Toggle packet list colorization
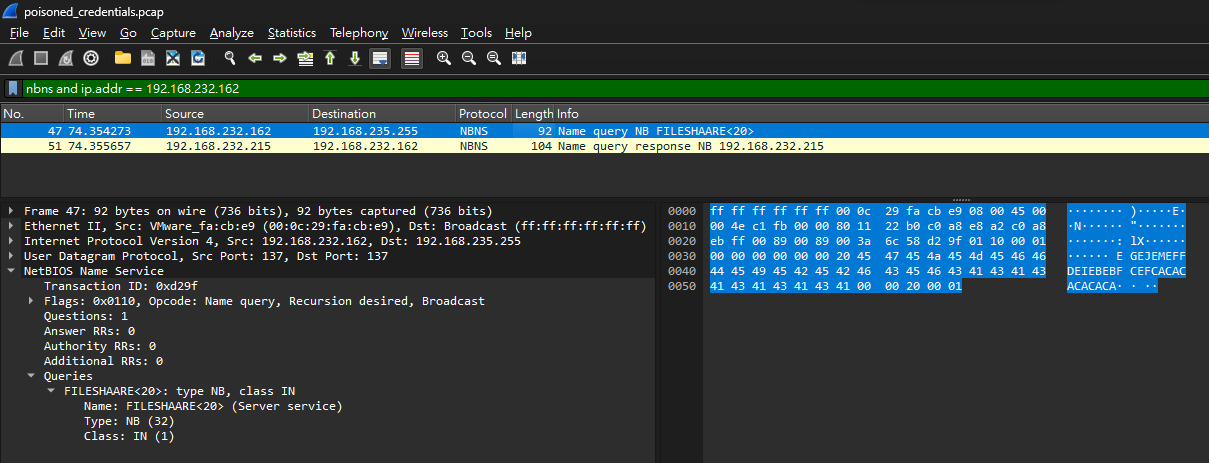 411,58
